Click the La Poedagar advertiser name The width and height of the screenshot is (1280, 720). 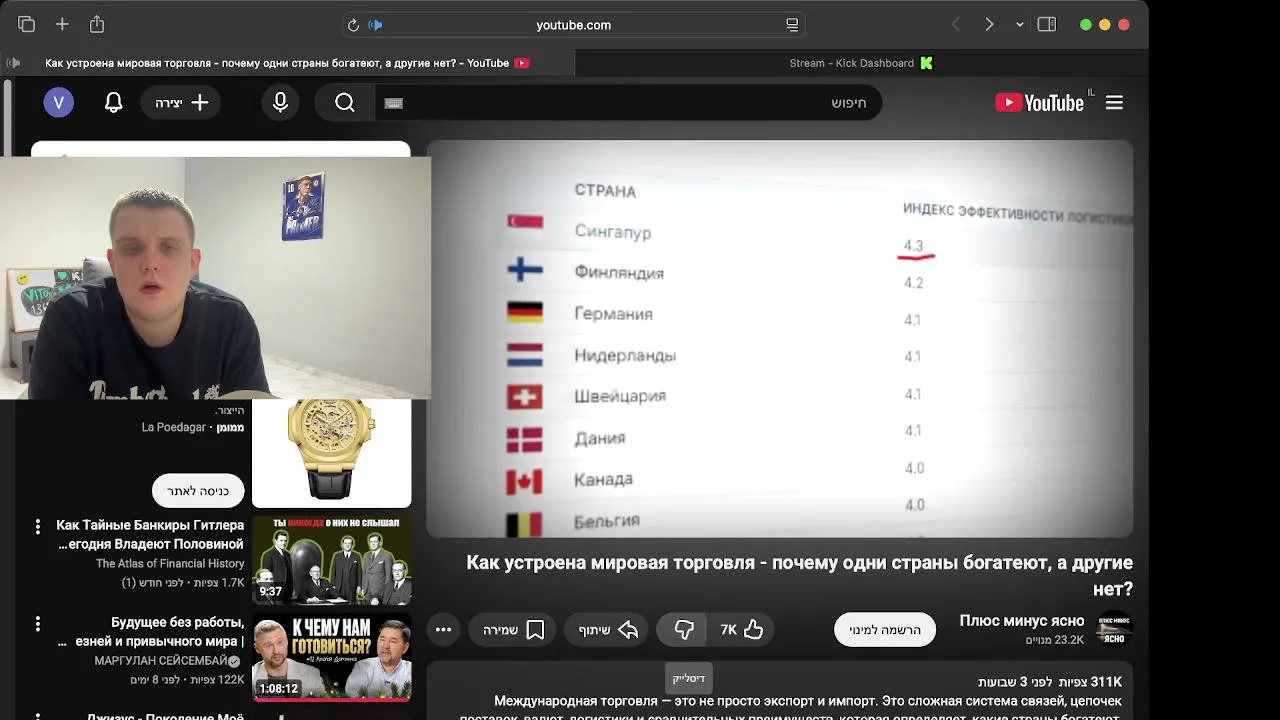(174, 427)
